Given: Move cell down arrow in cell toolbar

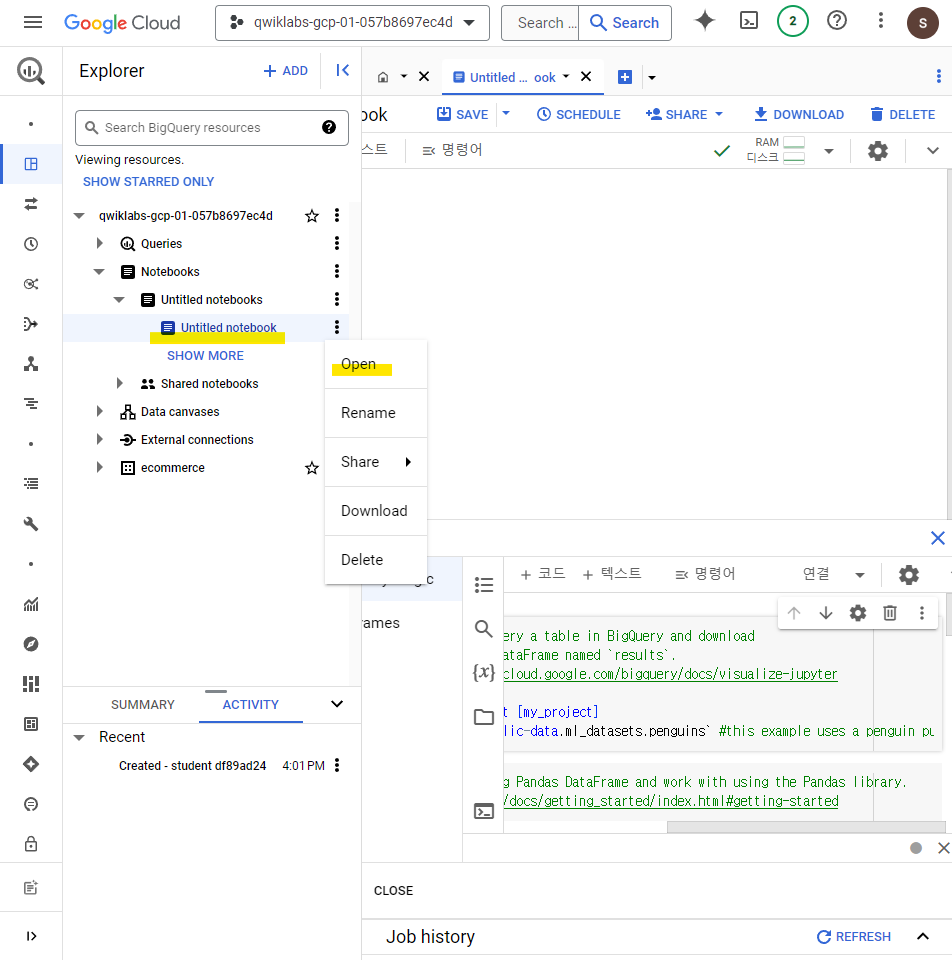Looking at the screenshot, I should tap(826, 613).
